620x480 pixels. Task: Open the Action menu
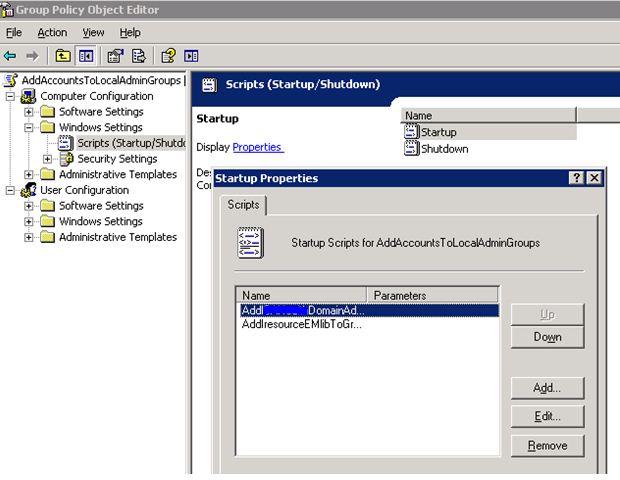coord(52,33)
